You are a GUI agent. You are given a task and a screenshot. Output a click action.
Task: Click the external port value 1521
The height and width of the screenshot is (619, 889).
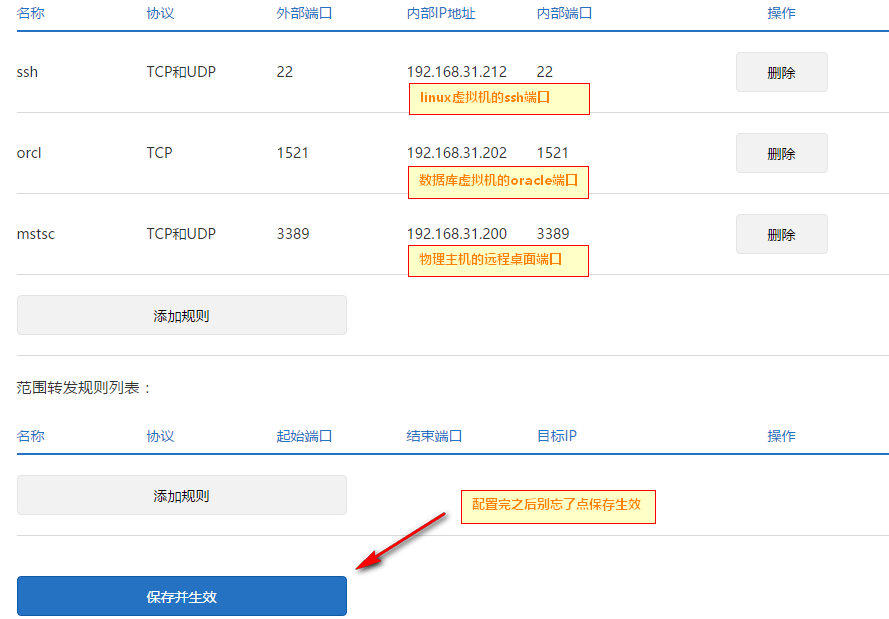point(293,153)
